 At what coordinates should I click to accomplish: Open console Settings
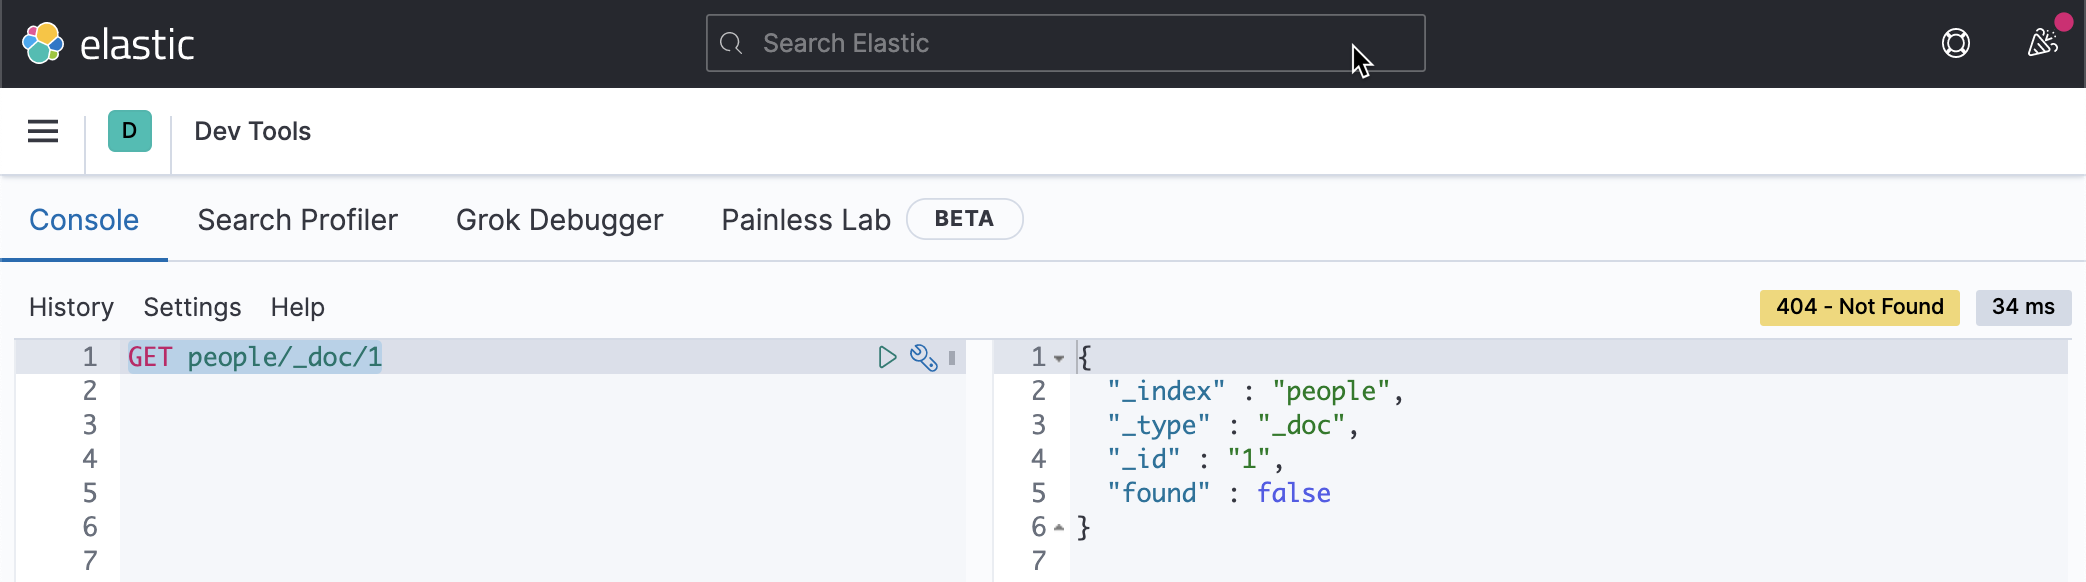[192, 307]
